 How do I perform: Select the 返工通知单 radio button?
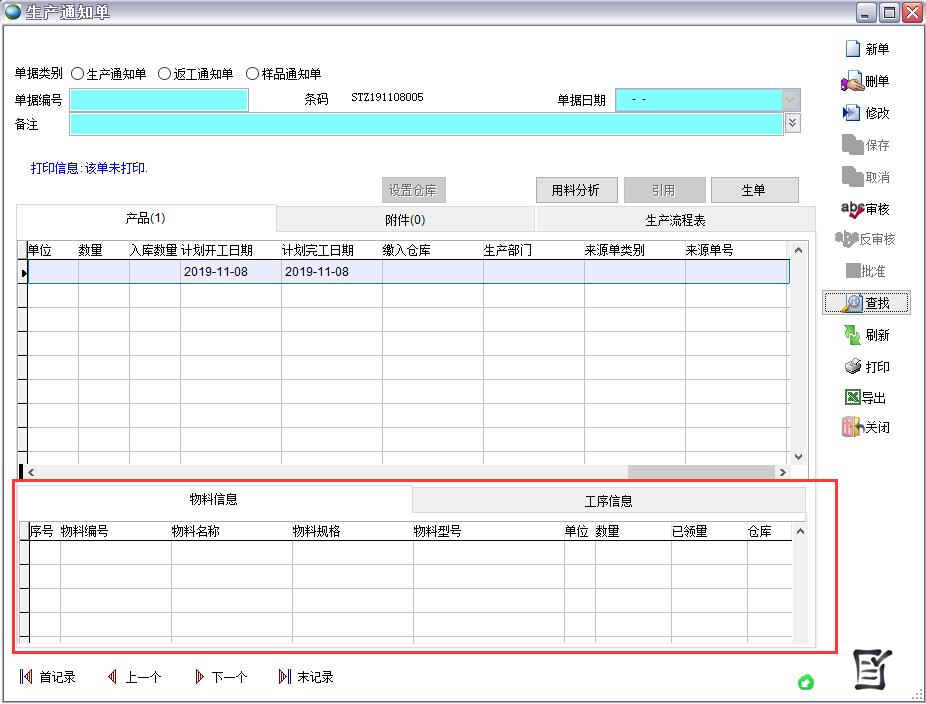click(164, 74)
